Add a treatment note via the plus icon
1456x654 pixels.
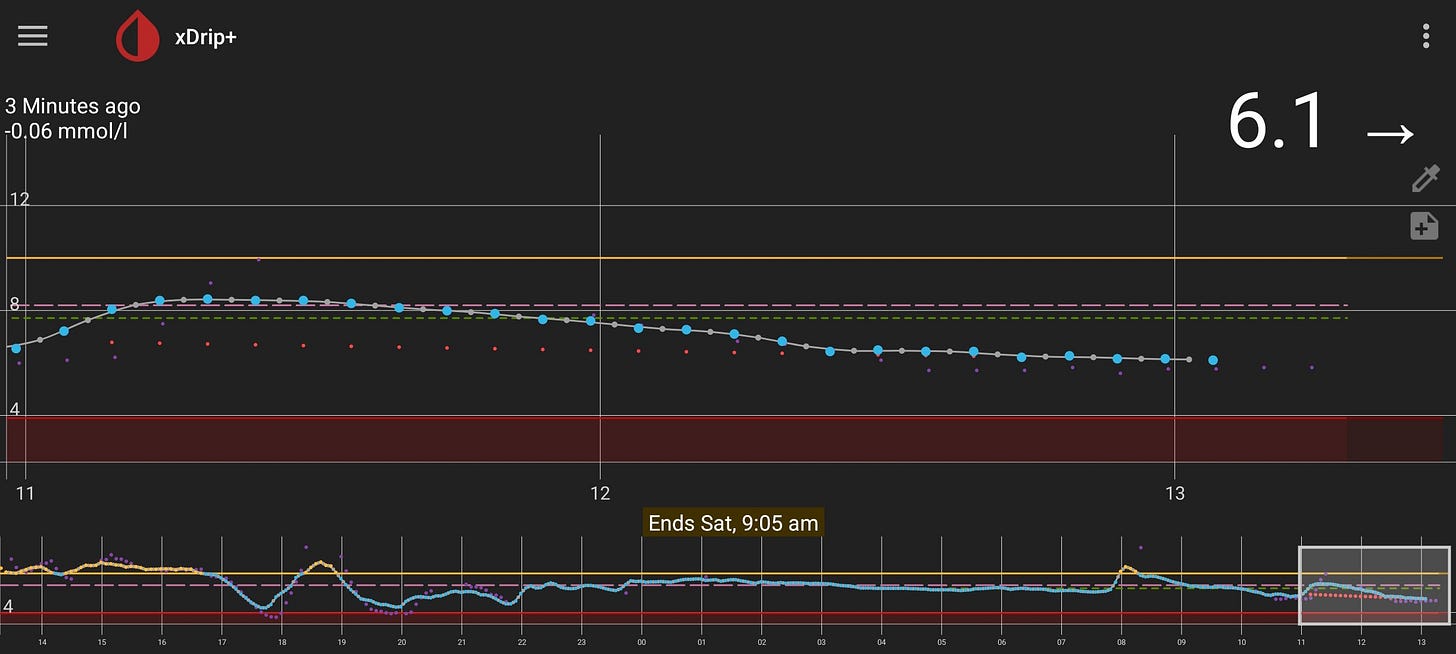1424,227
